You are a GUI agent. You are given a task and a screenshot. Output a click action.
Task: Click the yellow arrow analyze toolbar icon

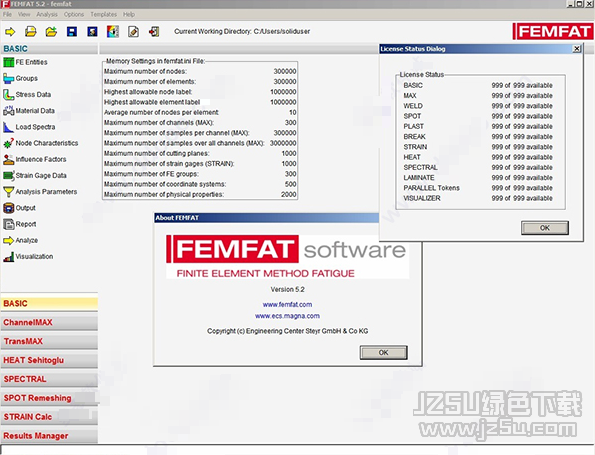(10, 31)
